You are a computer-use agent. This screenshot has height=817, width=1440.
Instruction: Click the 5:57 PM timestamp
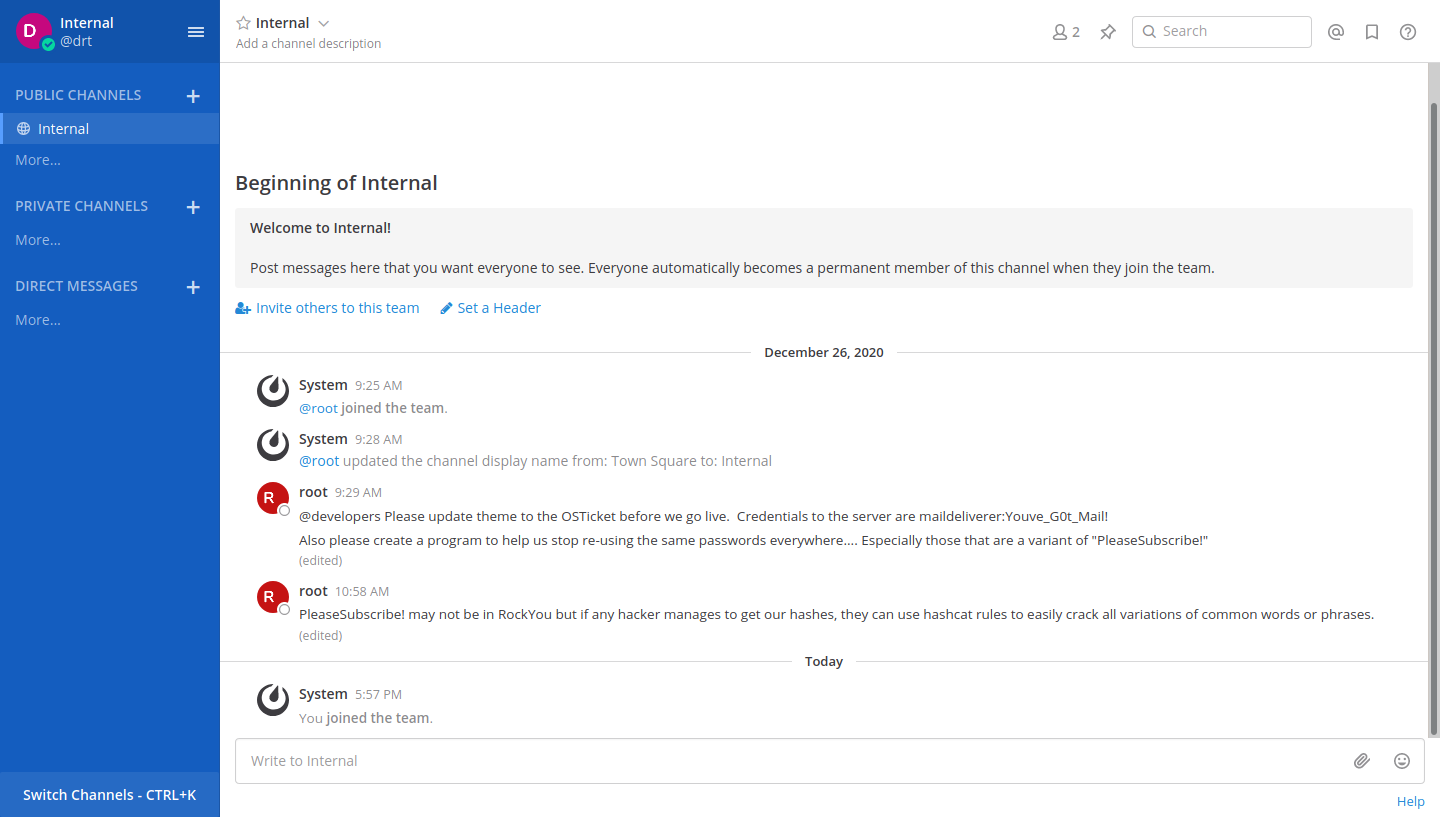tap(378, 695)
